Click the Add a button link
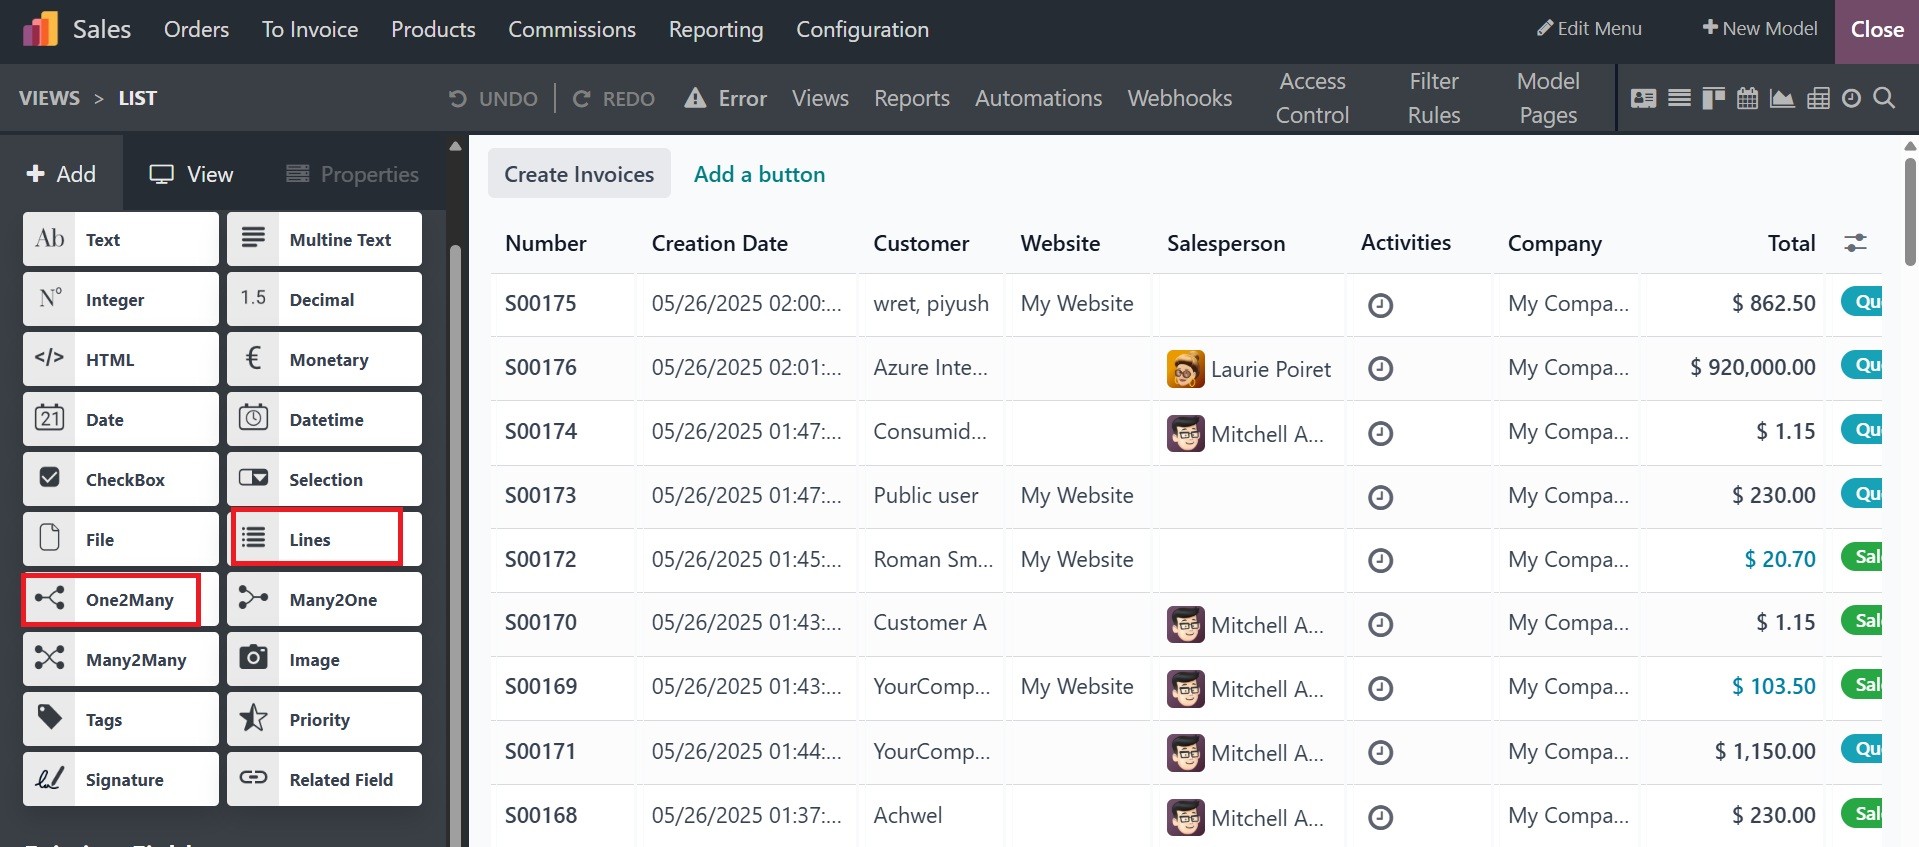 (x=759, y=174)
